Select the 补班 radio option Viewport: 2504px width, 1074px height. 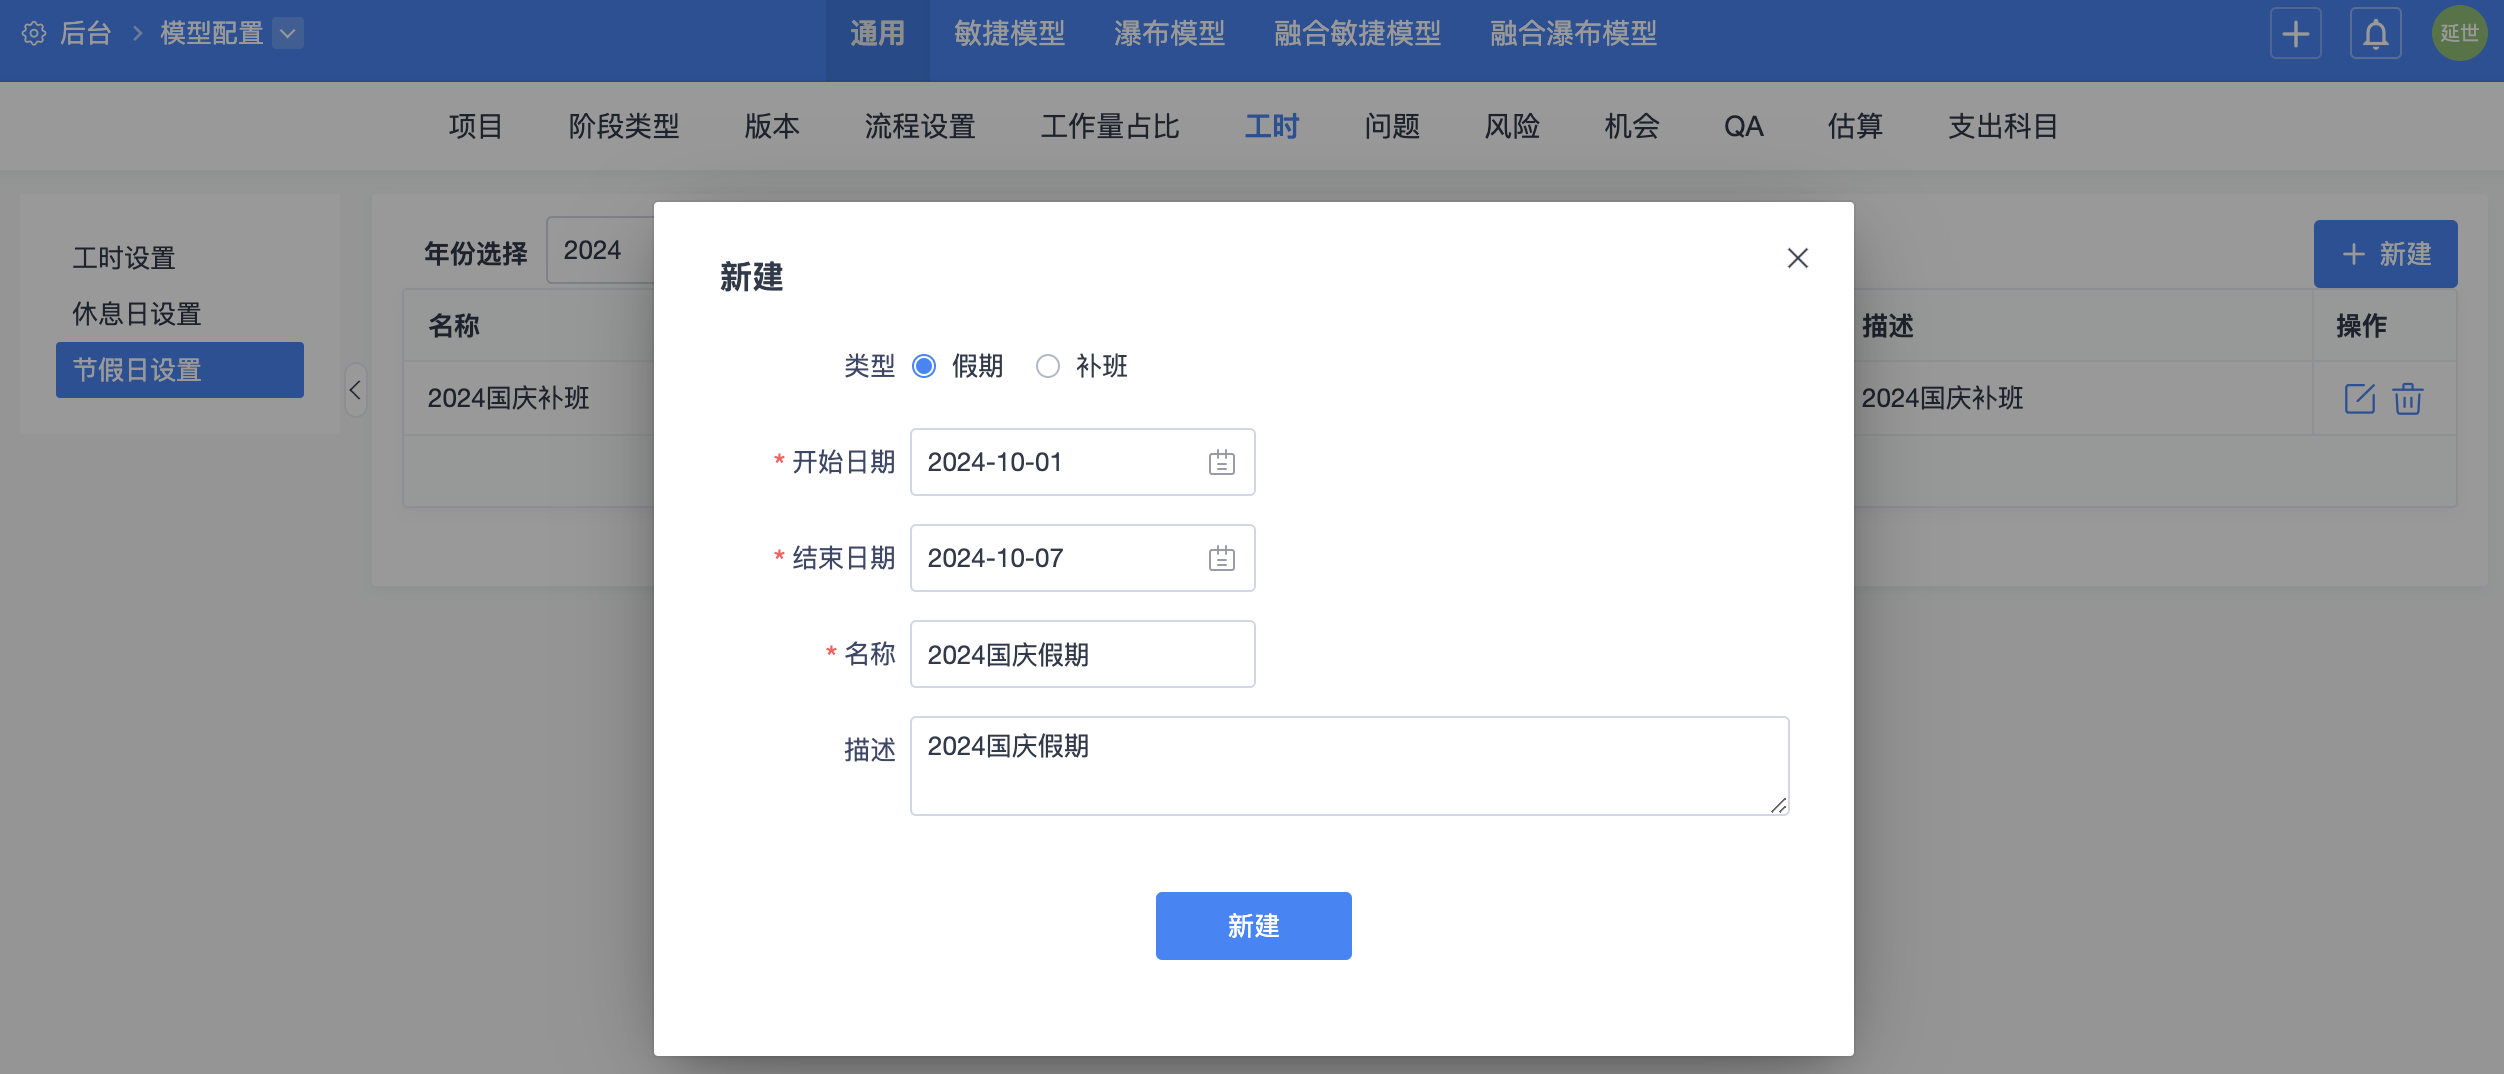tap(1047, 367)
